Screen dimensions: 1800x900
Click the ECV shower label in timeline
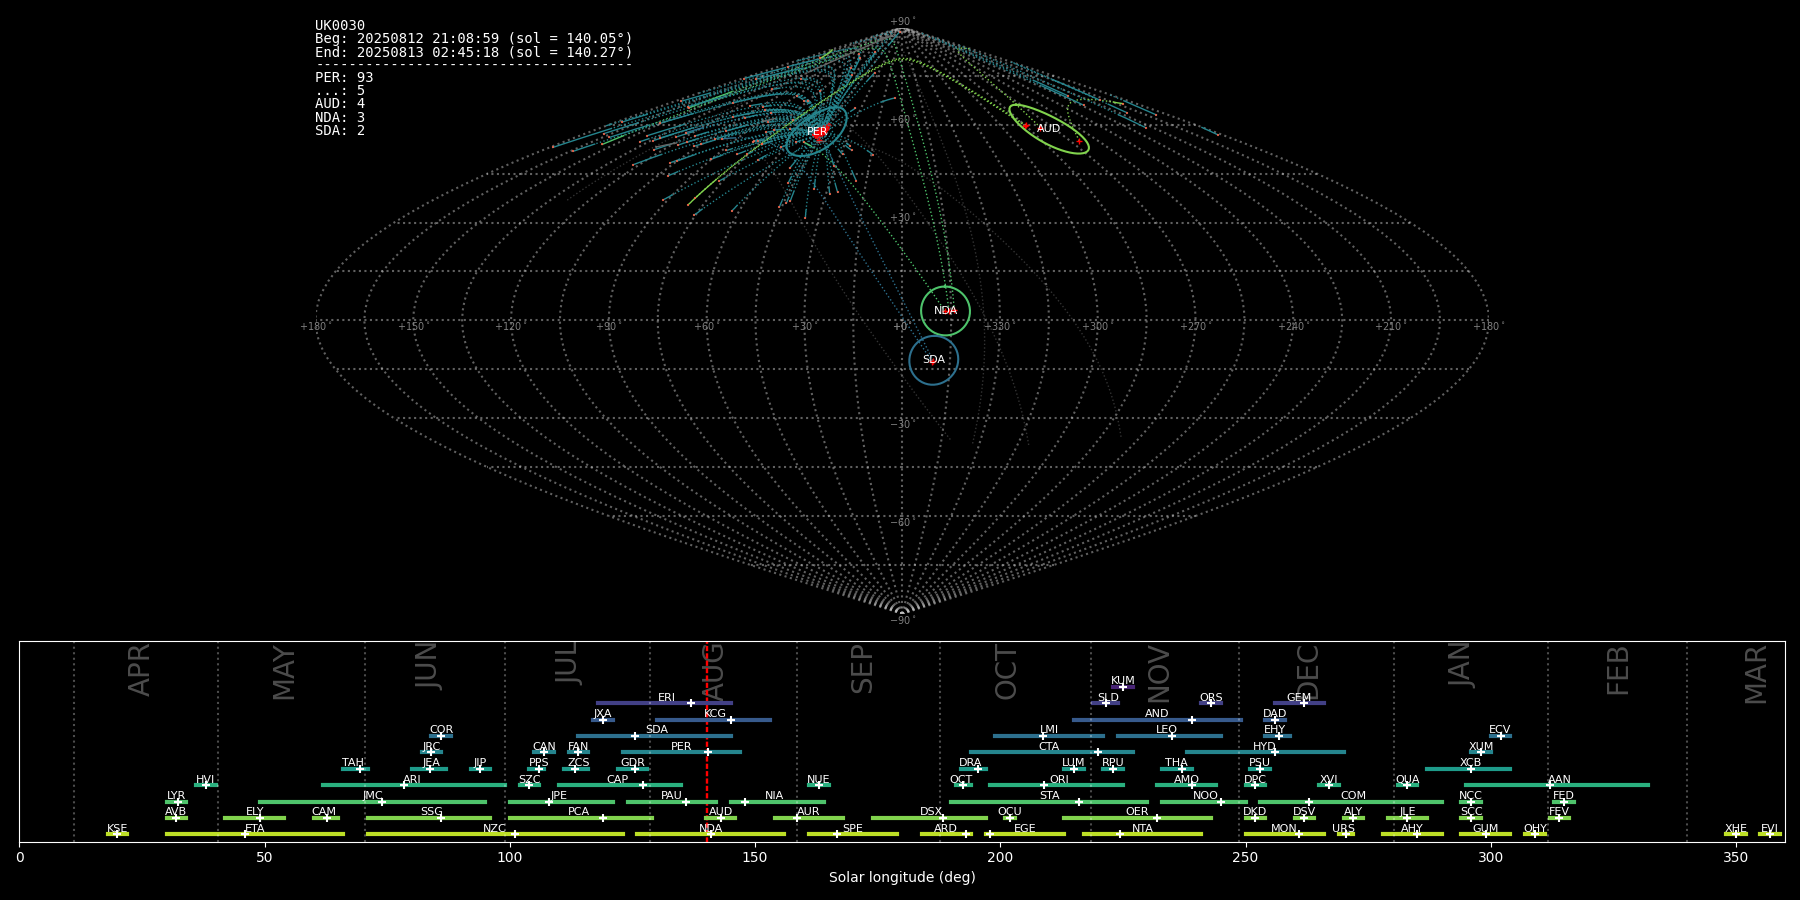(x=1499, y=730)
